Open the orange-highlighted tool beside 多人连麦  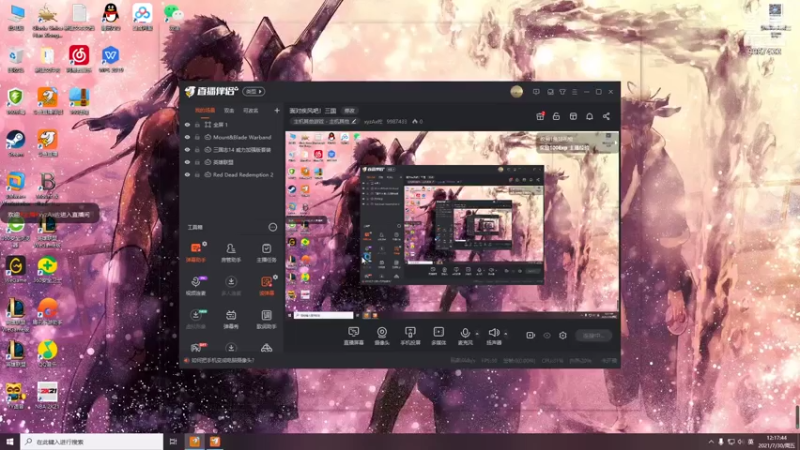266,286
